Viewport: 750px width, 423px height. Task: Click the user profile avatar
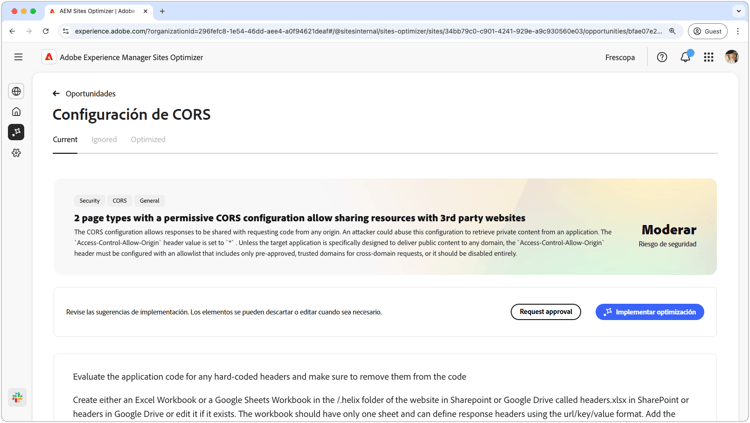click(731, 57)
